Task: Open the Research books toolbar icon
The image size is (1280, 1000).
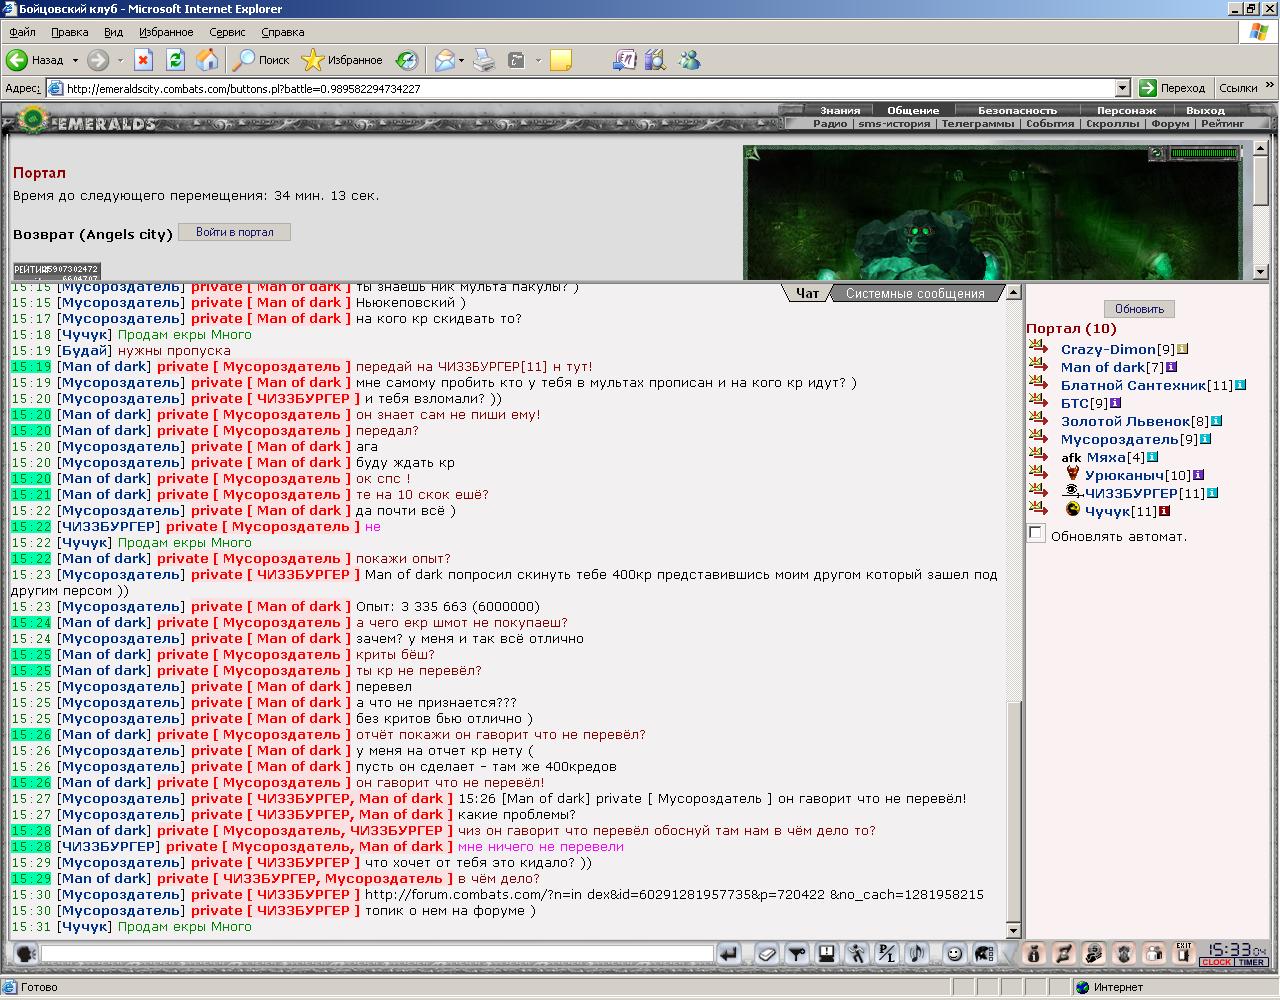Action: pyautogui.click(x=655, y=60)
